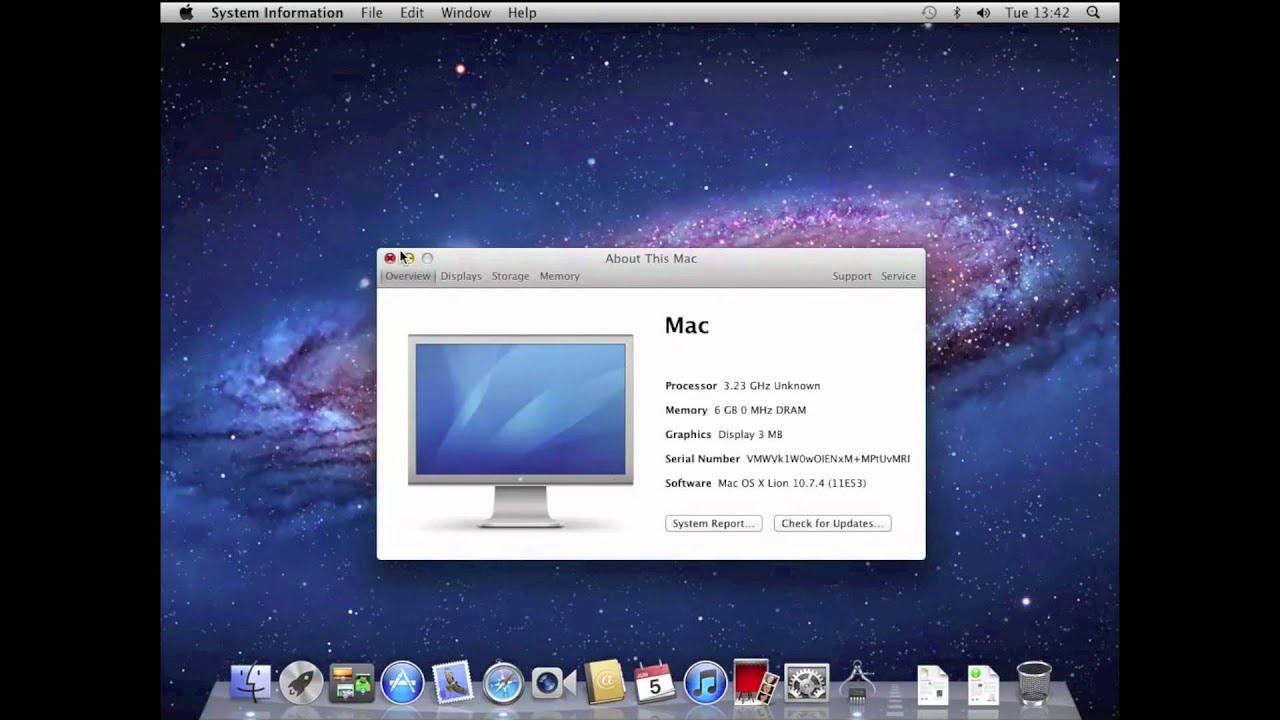Open System Preferences gear icon
1280x720 pixels.
pos(806,683)
